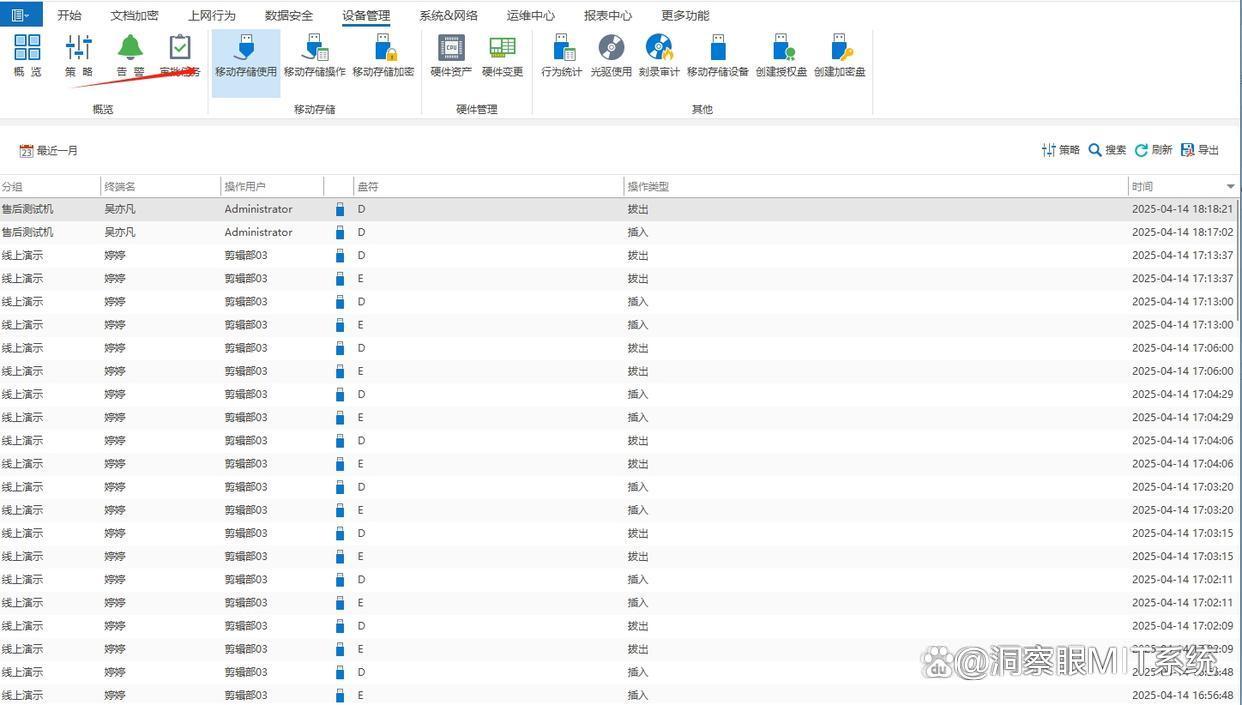
Task: Open the 移动存储设备 USB icon
Action: (x=718, y=56)
